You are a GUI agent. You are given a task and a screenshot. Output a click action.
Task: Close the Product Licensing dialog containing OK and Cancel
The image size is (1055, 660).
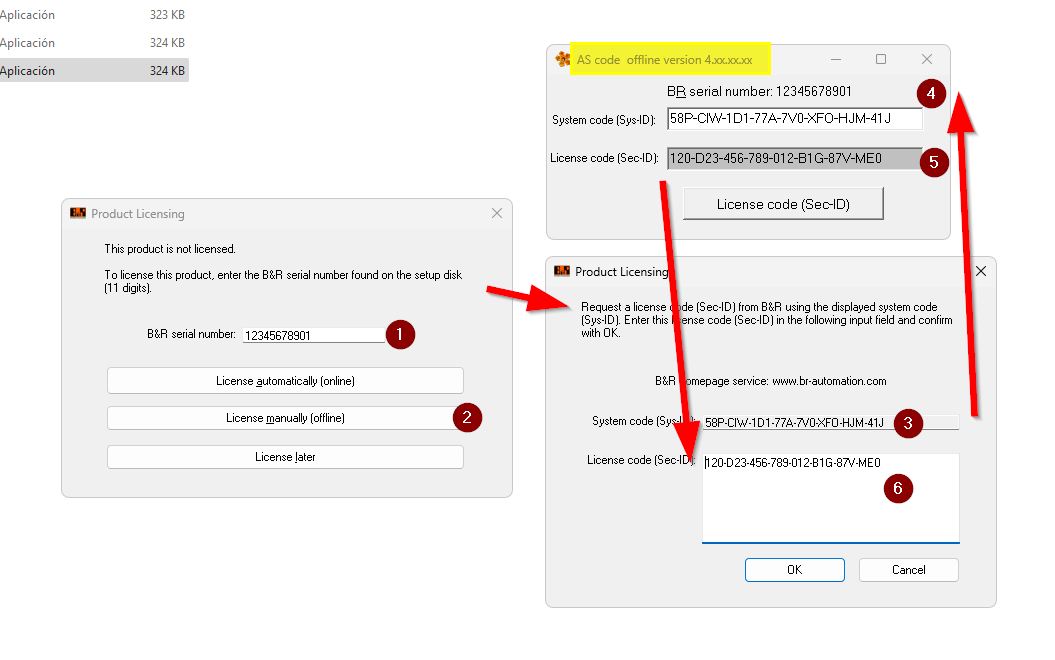tap(981, 271)
